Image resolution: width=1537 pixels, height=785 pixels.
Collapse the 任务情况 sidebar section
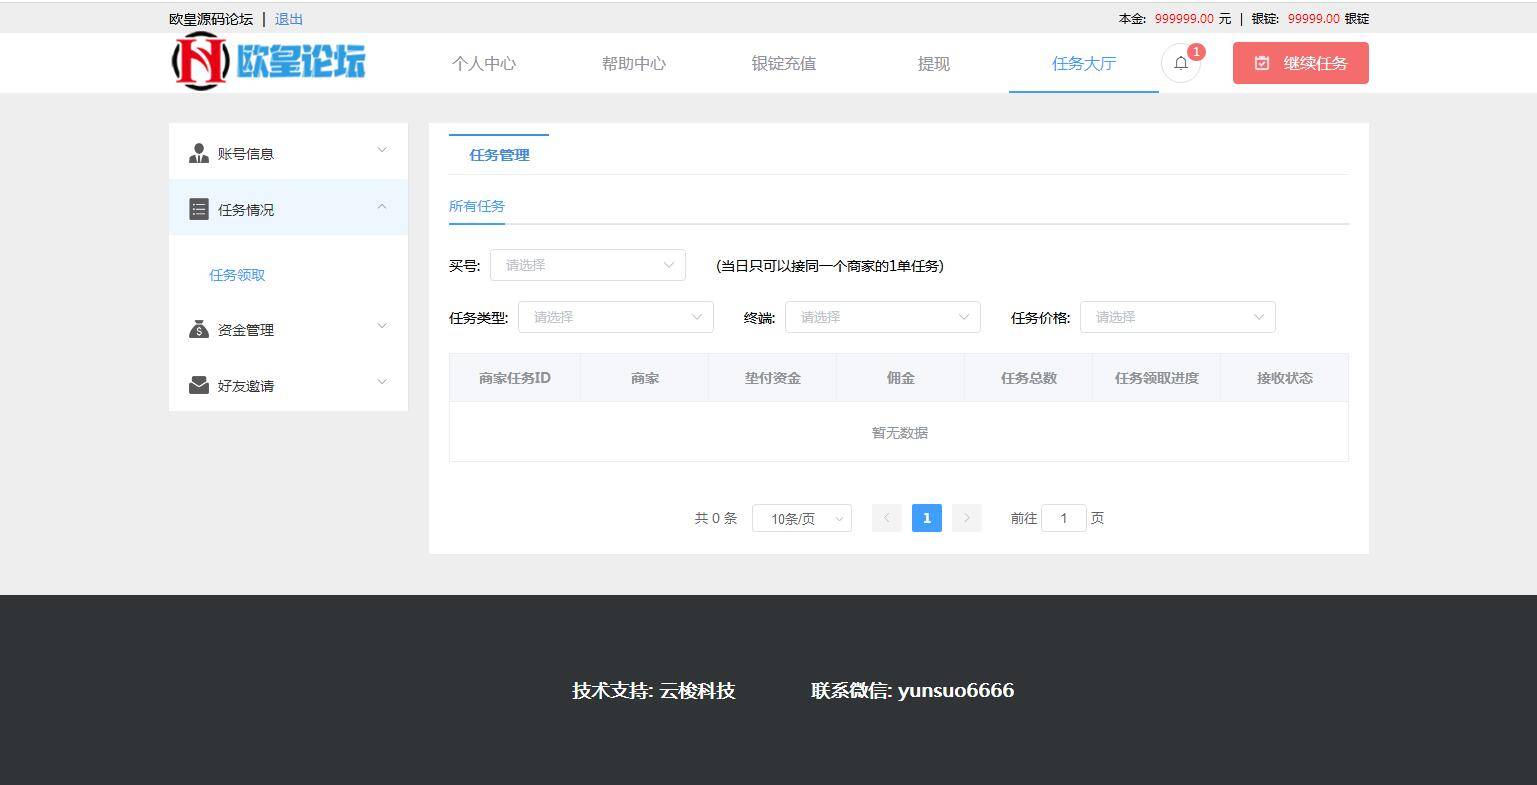(381, 208)
